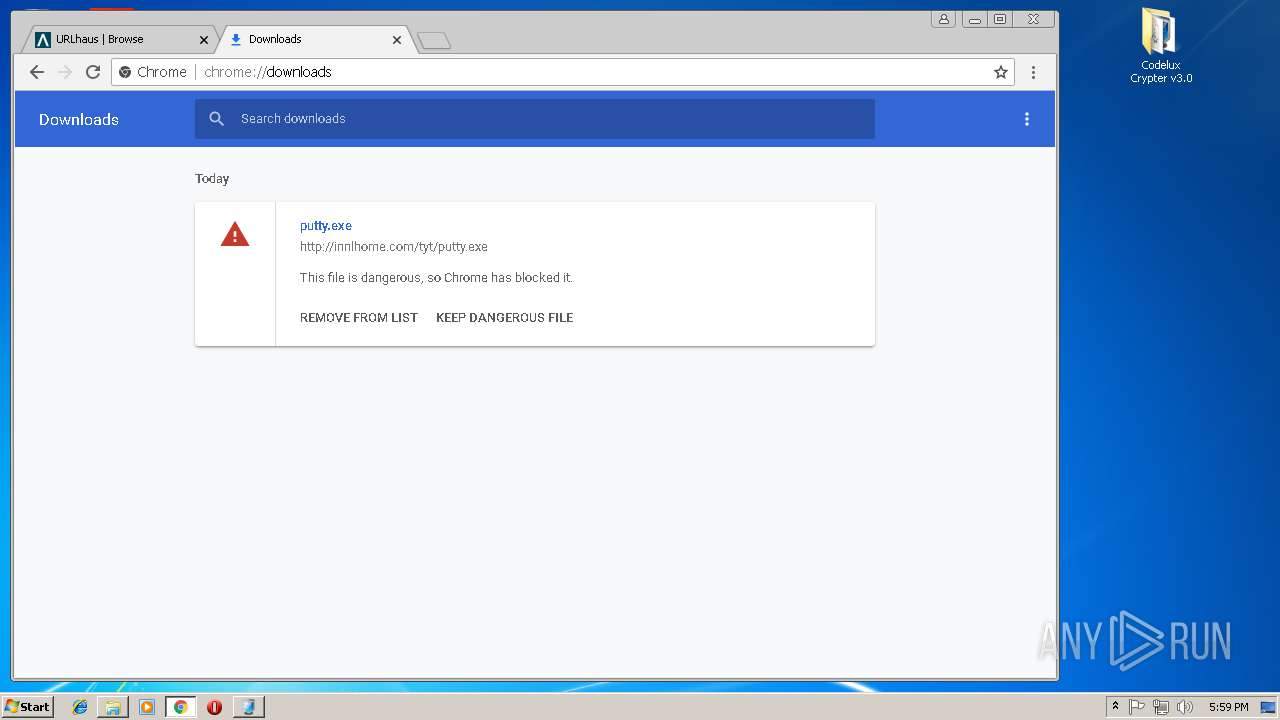This screenshot has width=1280, height=720.
Task: Bookmark page with the star icon
Action: tap(1000, 72)
